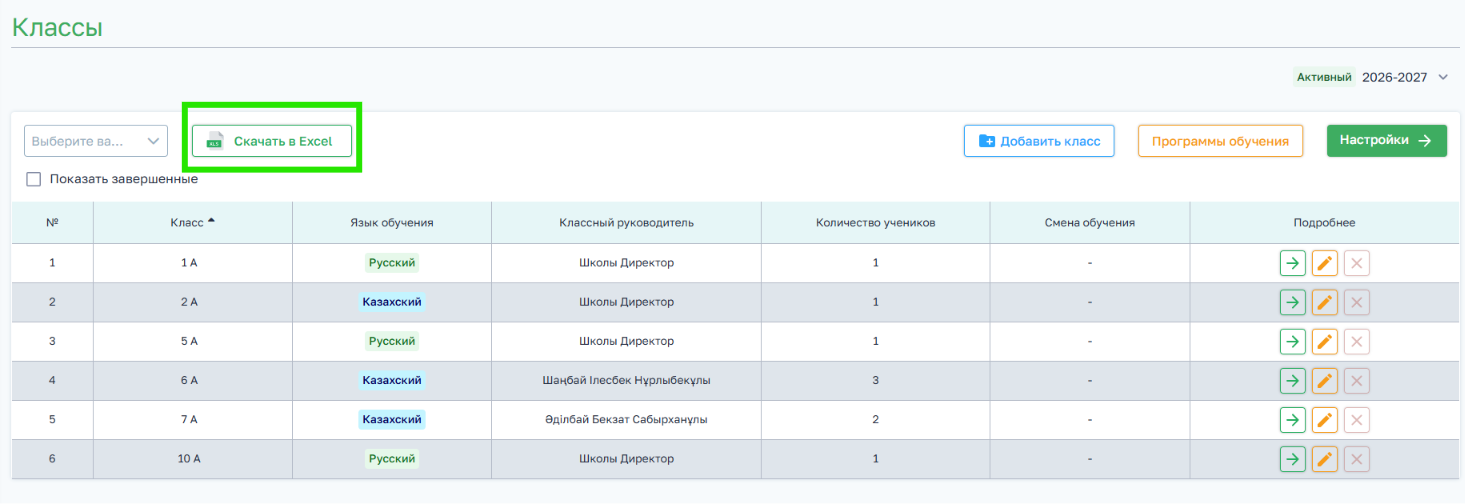The image size is (1465, 504).
Task: Click the Русский tag in row 1 А
Action: point(392,263)
